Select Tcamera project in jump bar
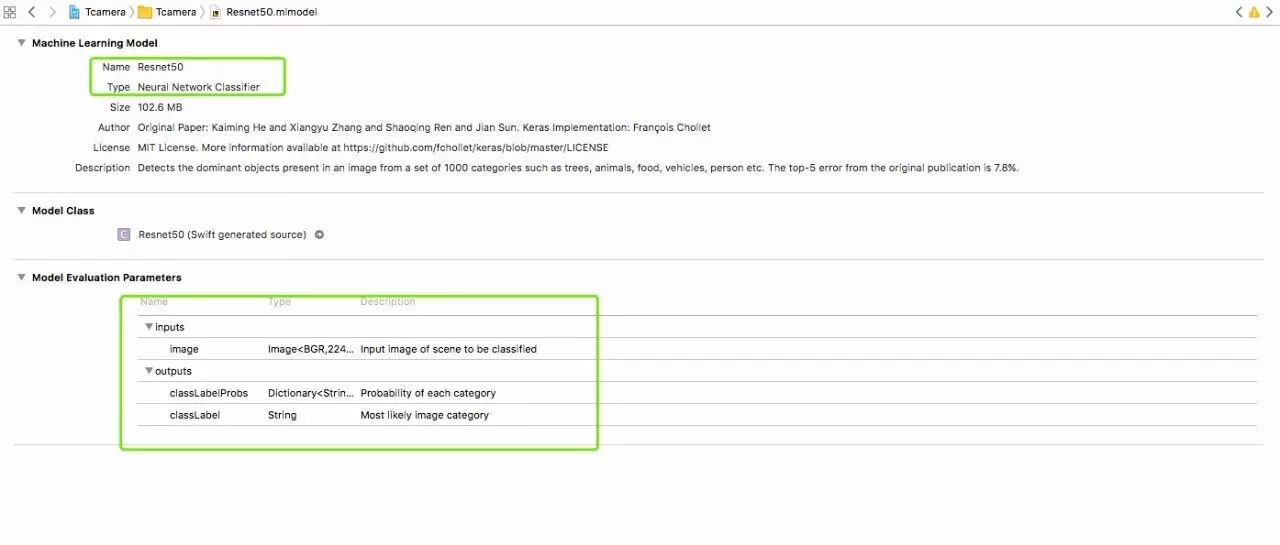The image size is (1280, 545). 97,12
